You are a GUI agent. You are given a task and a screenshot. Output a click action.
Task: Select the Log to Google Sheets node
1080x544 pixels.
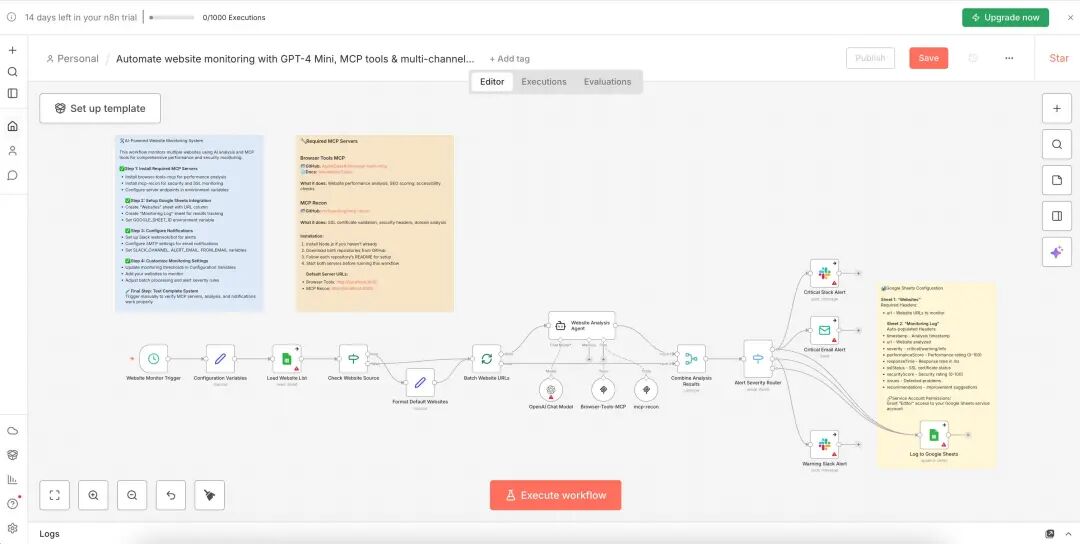coord(934,435)
